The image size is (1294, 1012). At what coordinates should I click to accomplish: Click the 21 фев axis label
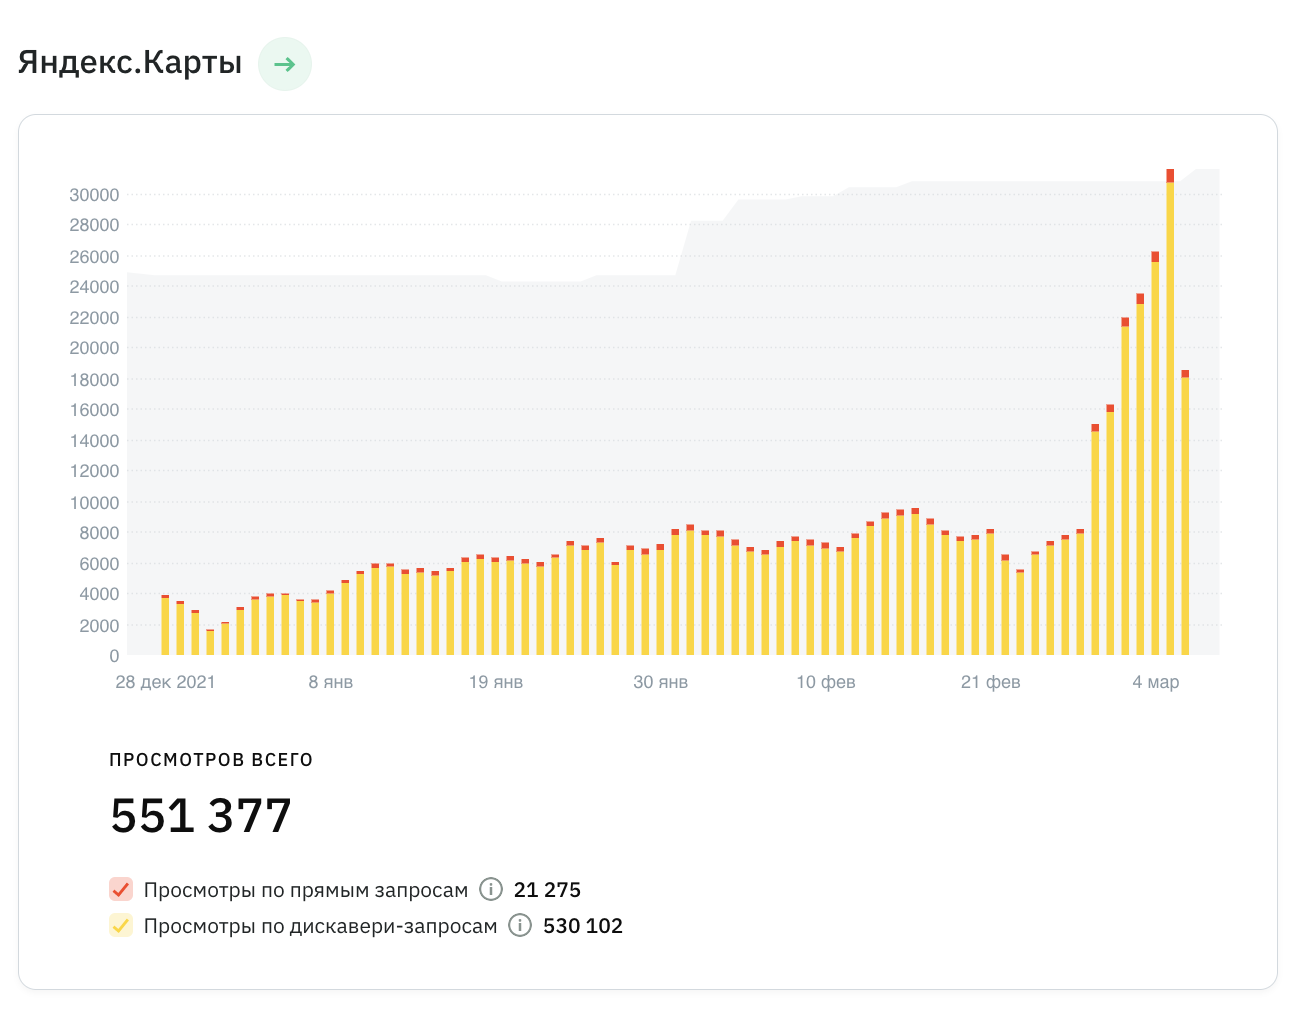click(x=991, y=682)
